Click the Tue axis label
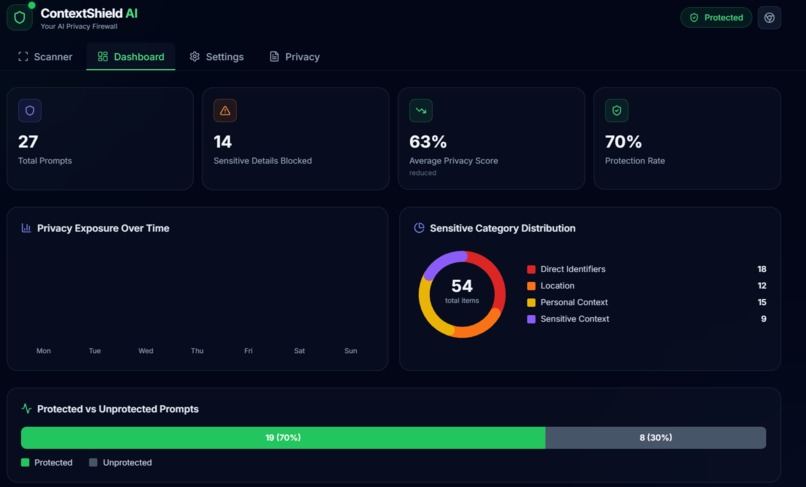Image resolution: width=806 pixels, height=487 pixels. pos(95,351)
